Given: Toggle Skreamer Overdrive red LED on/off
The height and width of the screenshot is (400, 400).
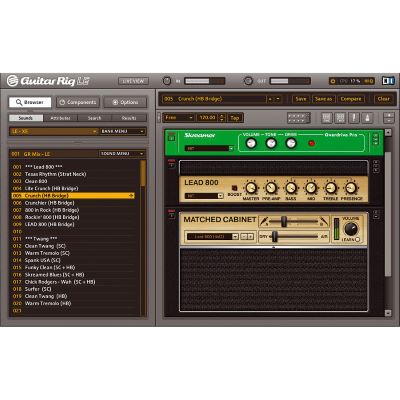Looking at the screenshot, I should 312,144.
